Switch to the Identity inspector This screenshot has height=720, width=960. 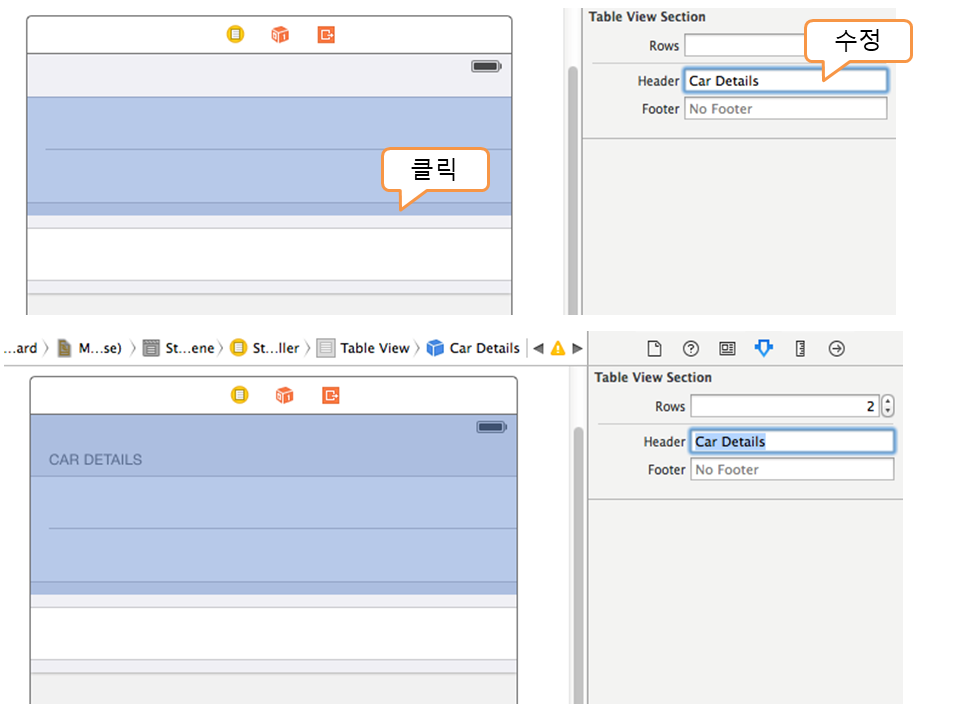click(x=727, y=348)
